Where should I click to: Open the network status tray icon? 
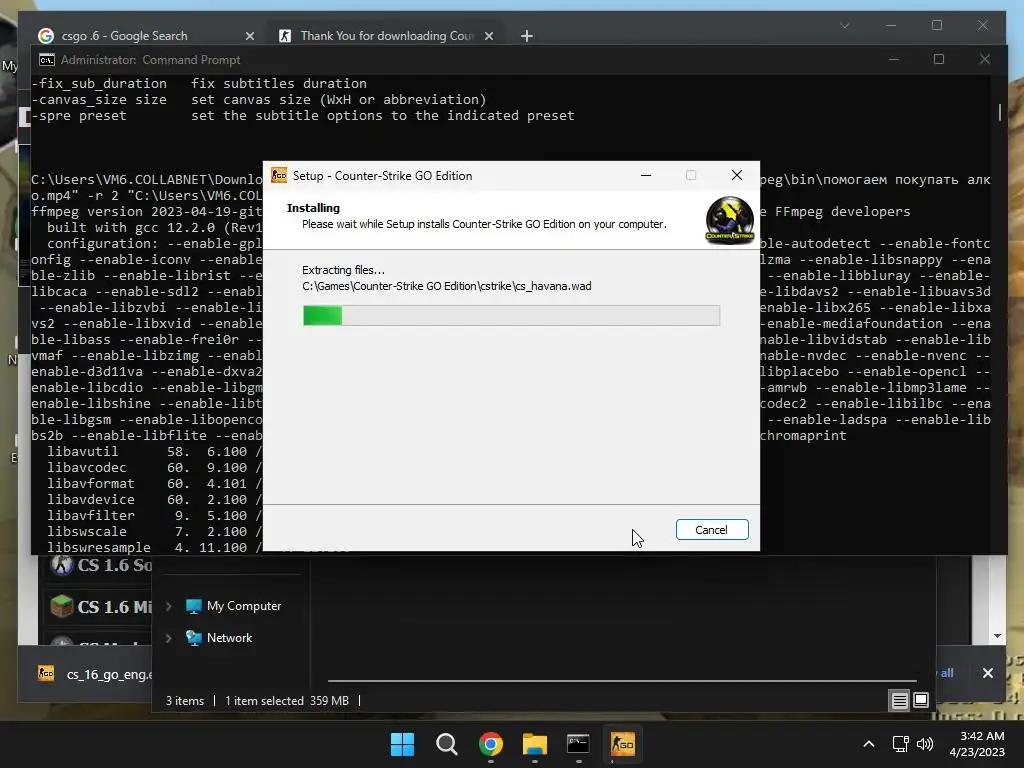901,744
